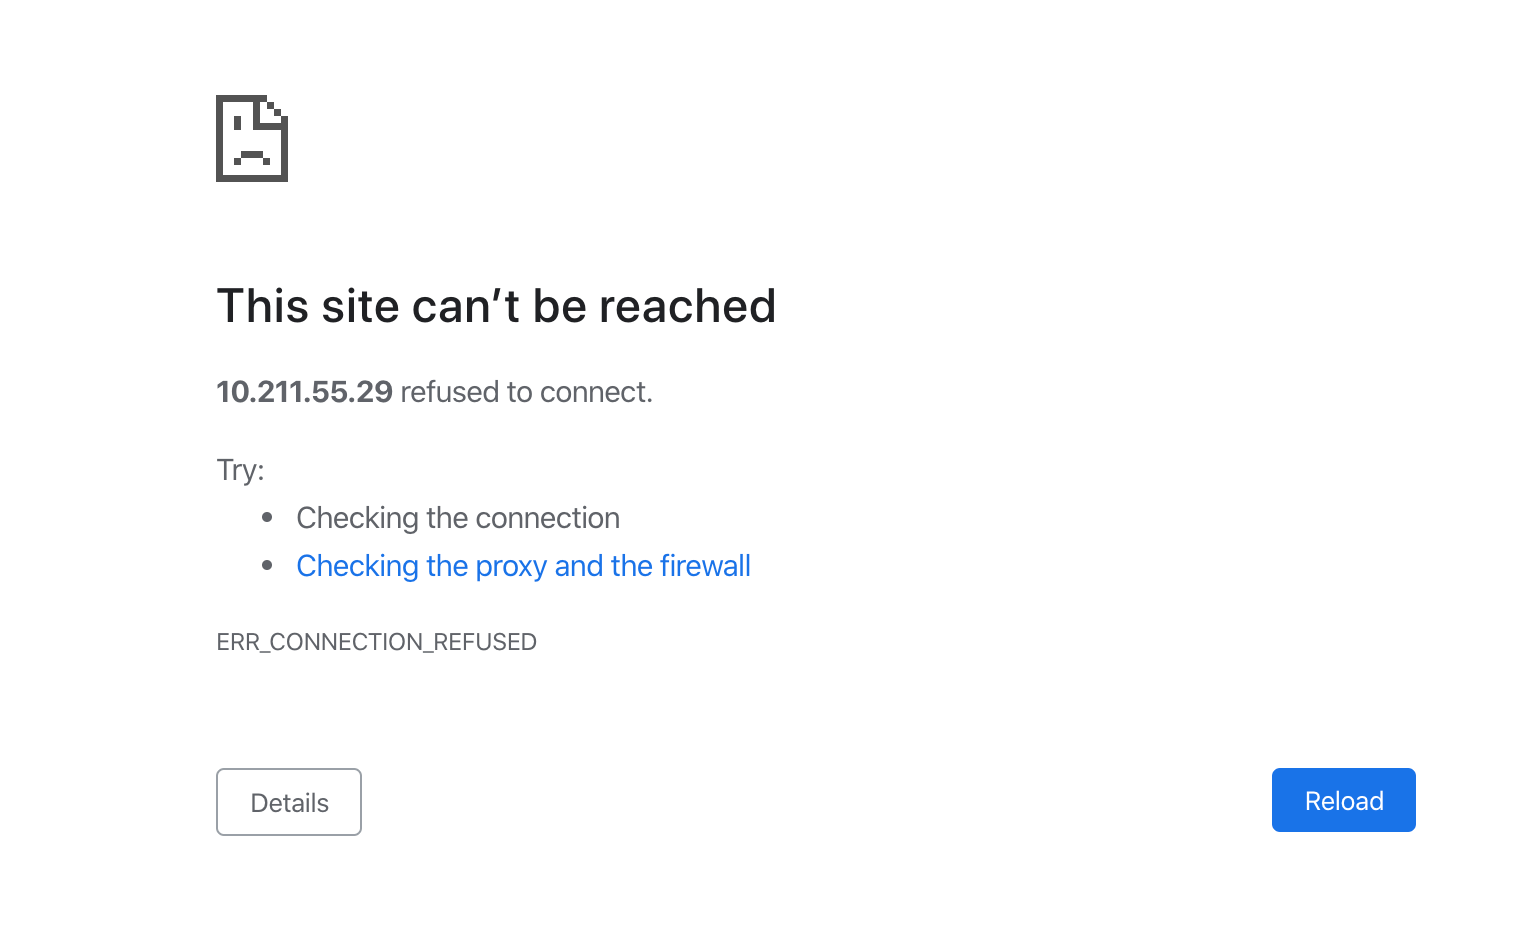Click the word 'site' in the heading
This screenshot has height=946, width=1520.
tap(360, 306)
